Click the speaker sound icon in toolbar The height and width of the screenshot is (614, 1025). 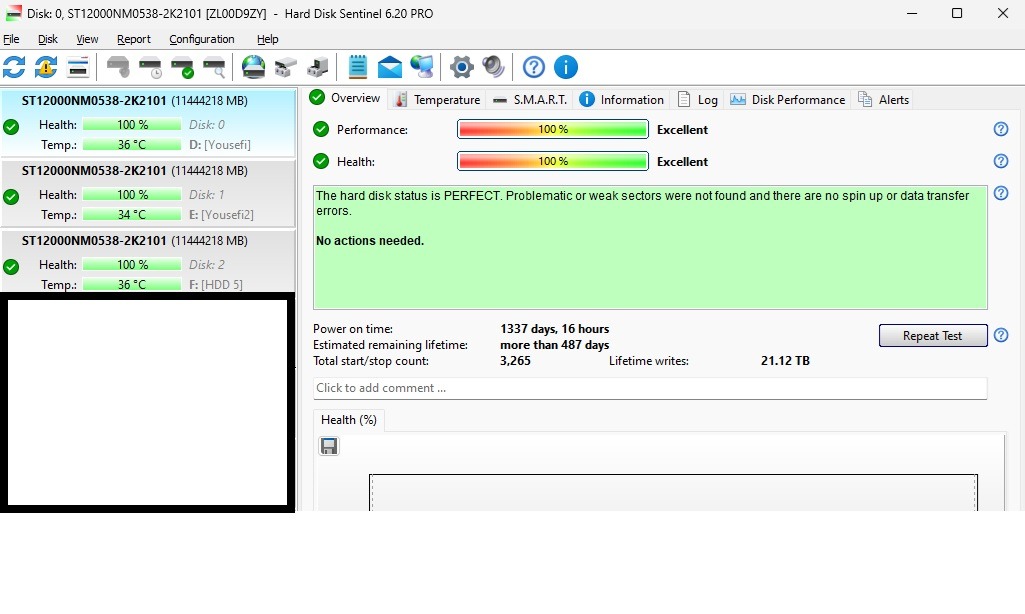[493, 67]
